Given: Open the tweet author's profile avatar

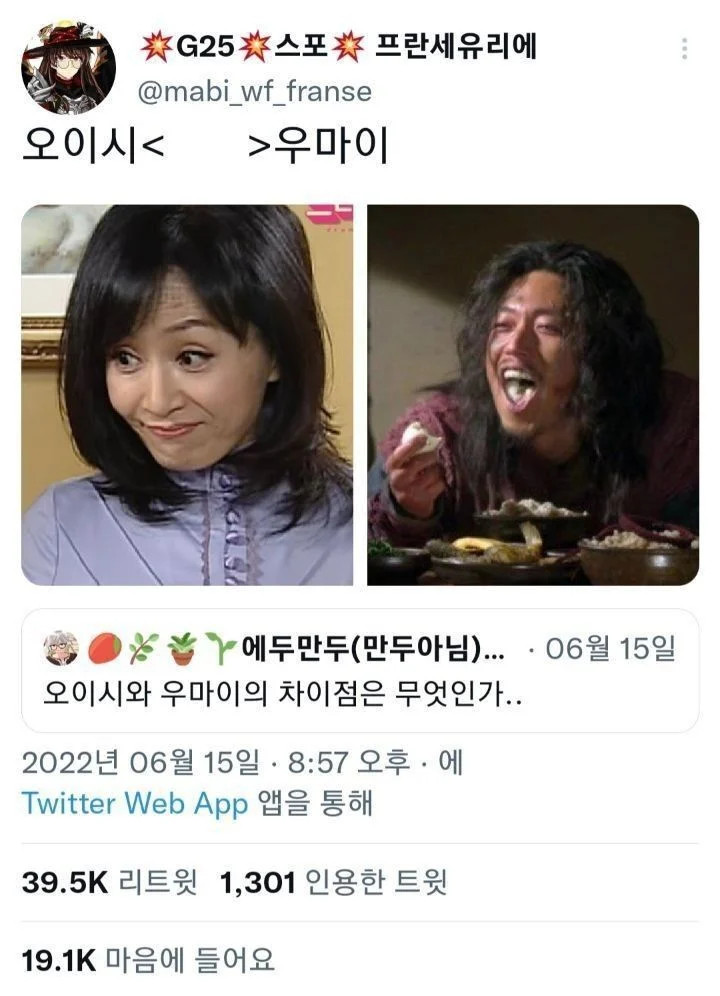Looking at the screenshot, I should click(69, 68).
